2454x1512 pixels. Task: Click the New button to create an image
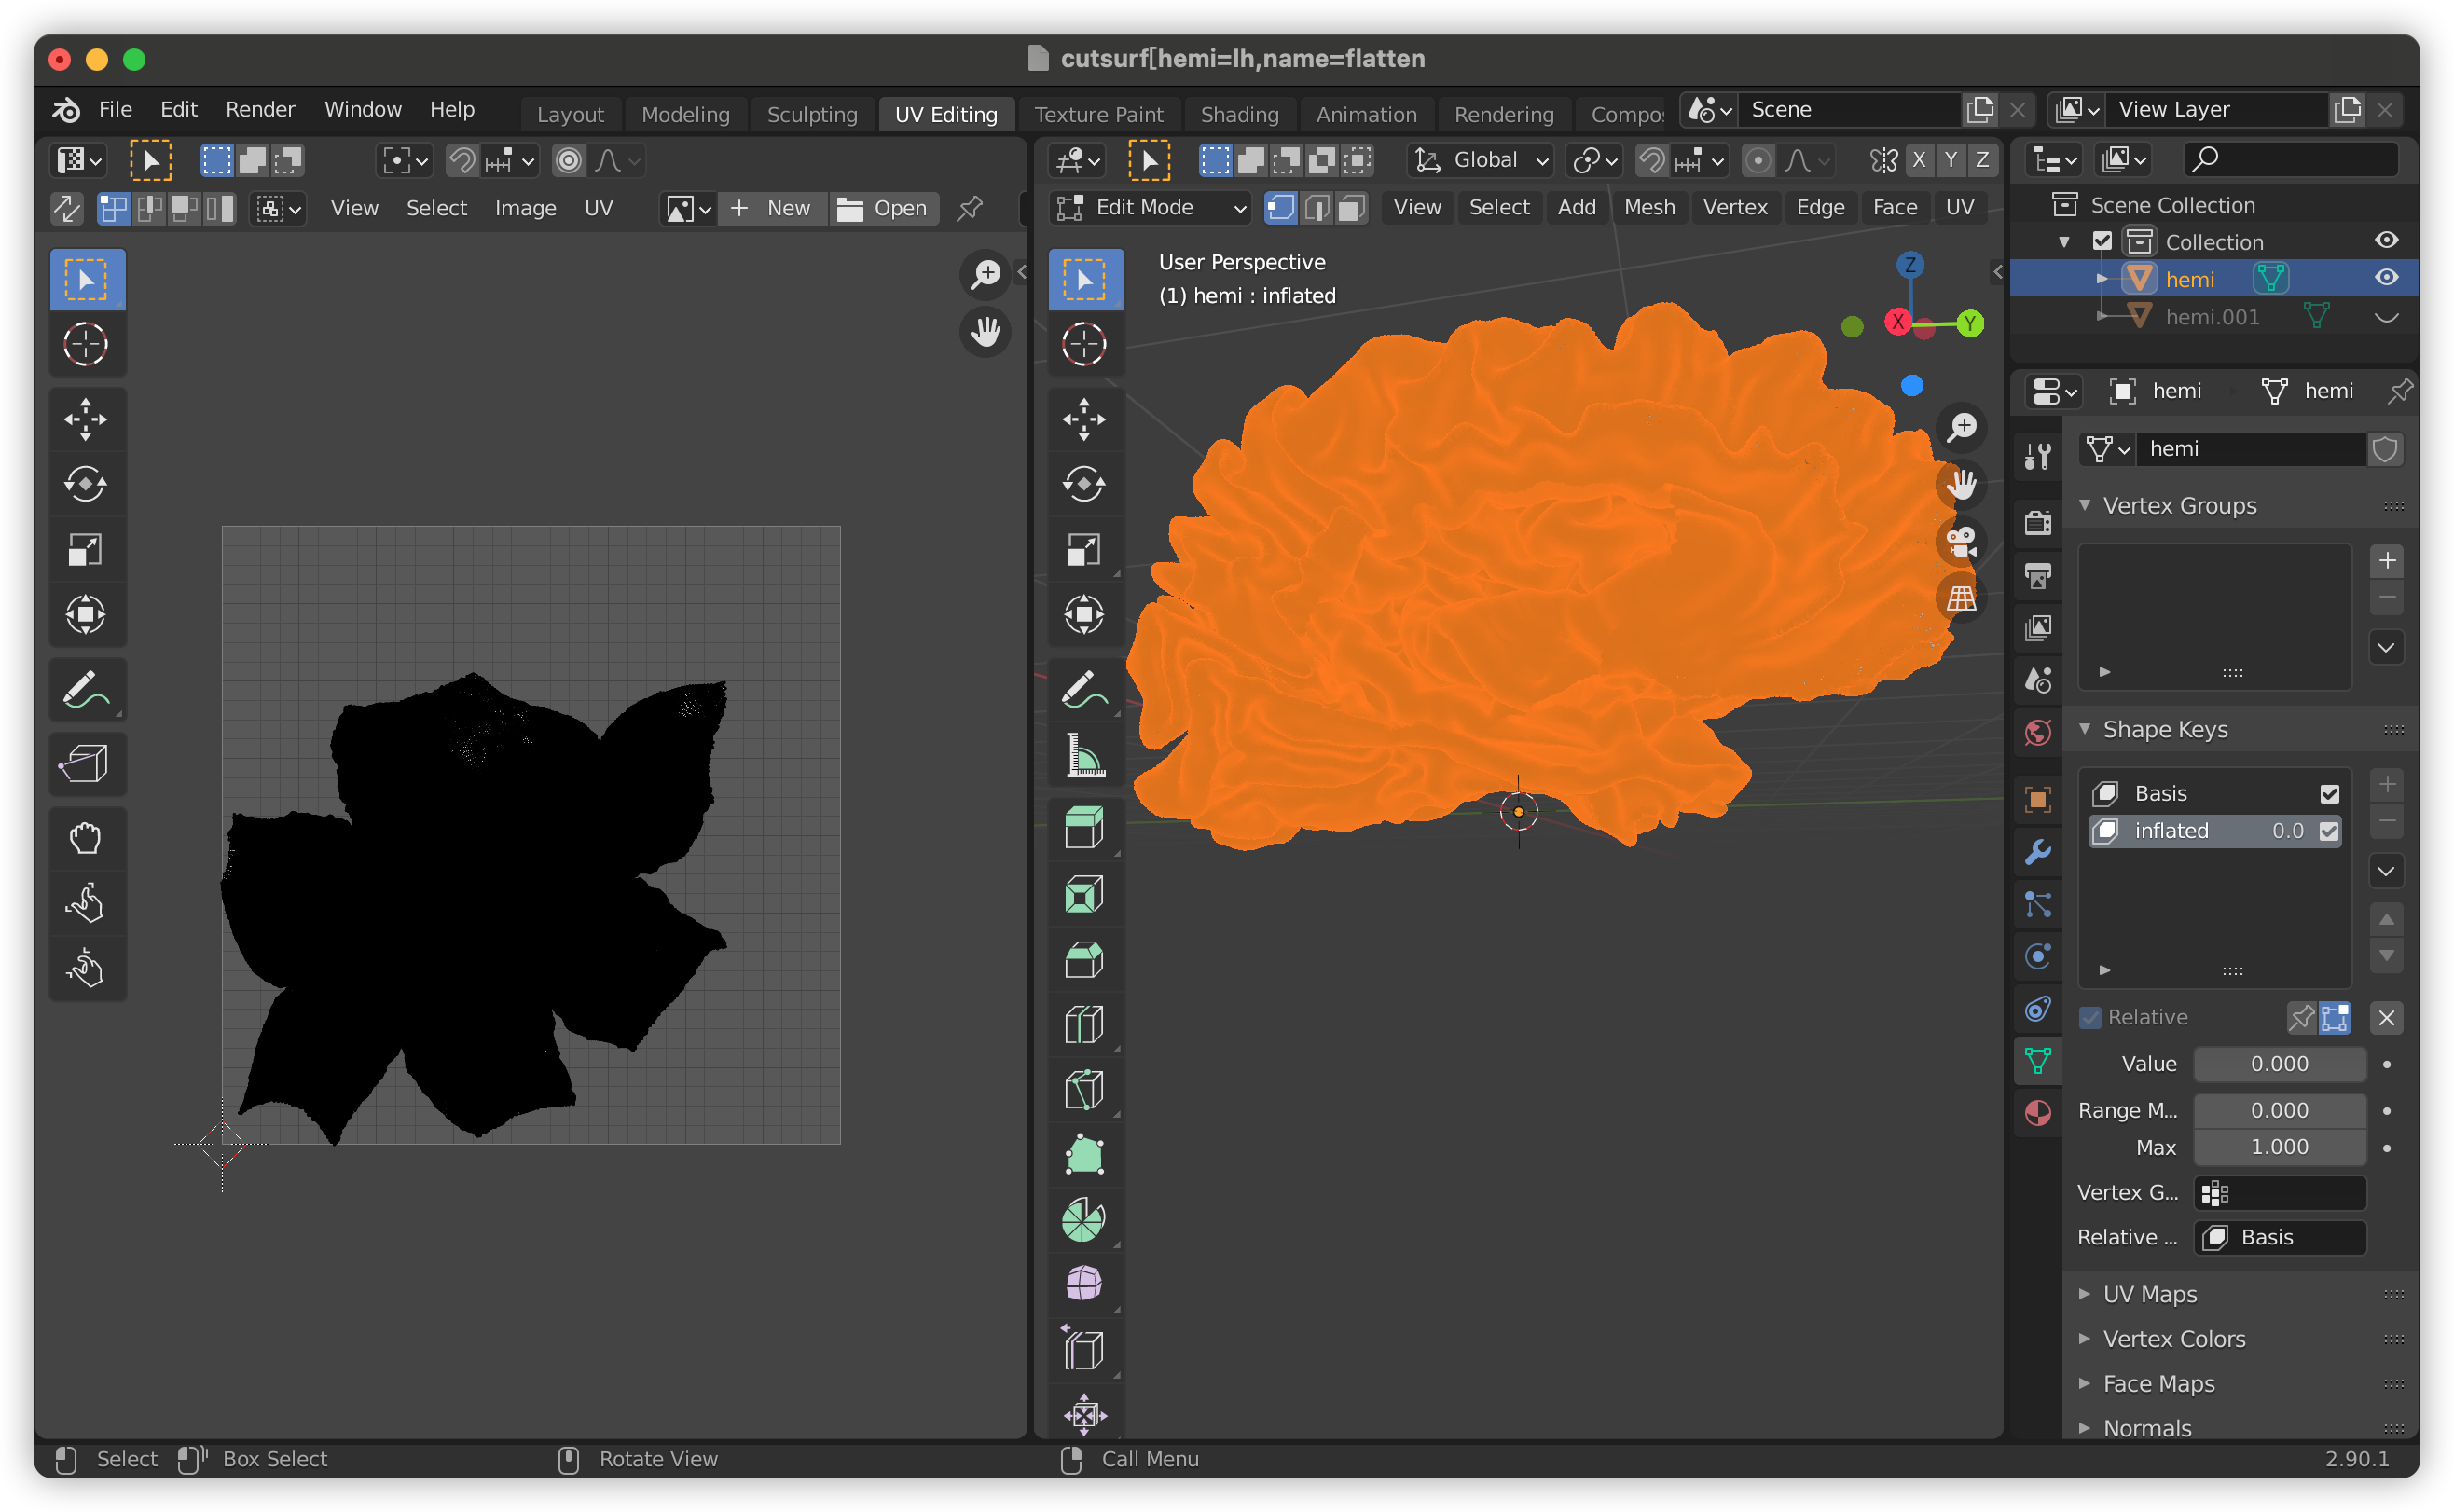[772, 208]
